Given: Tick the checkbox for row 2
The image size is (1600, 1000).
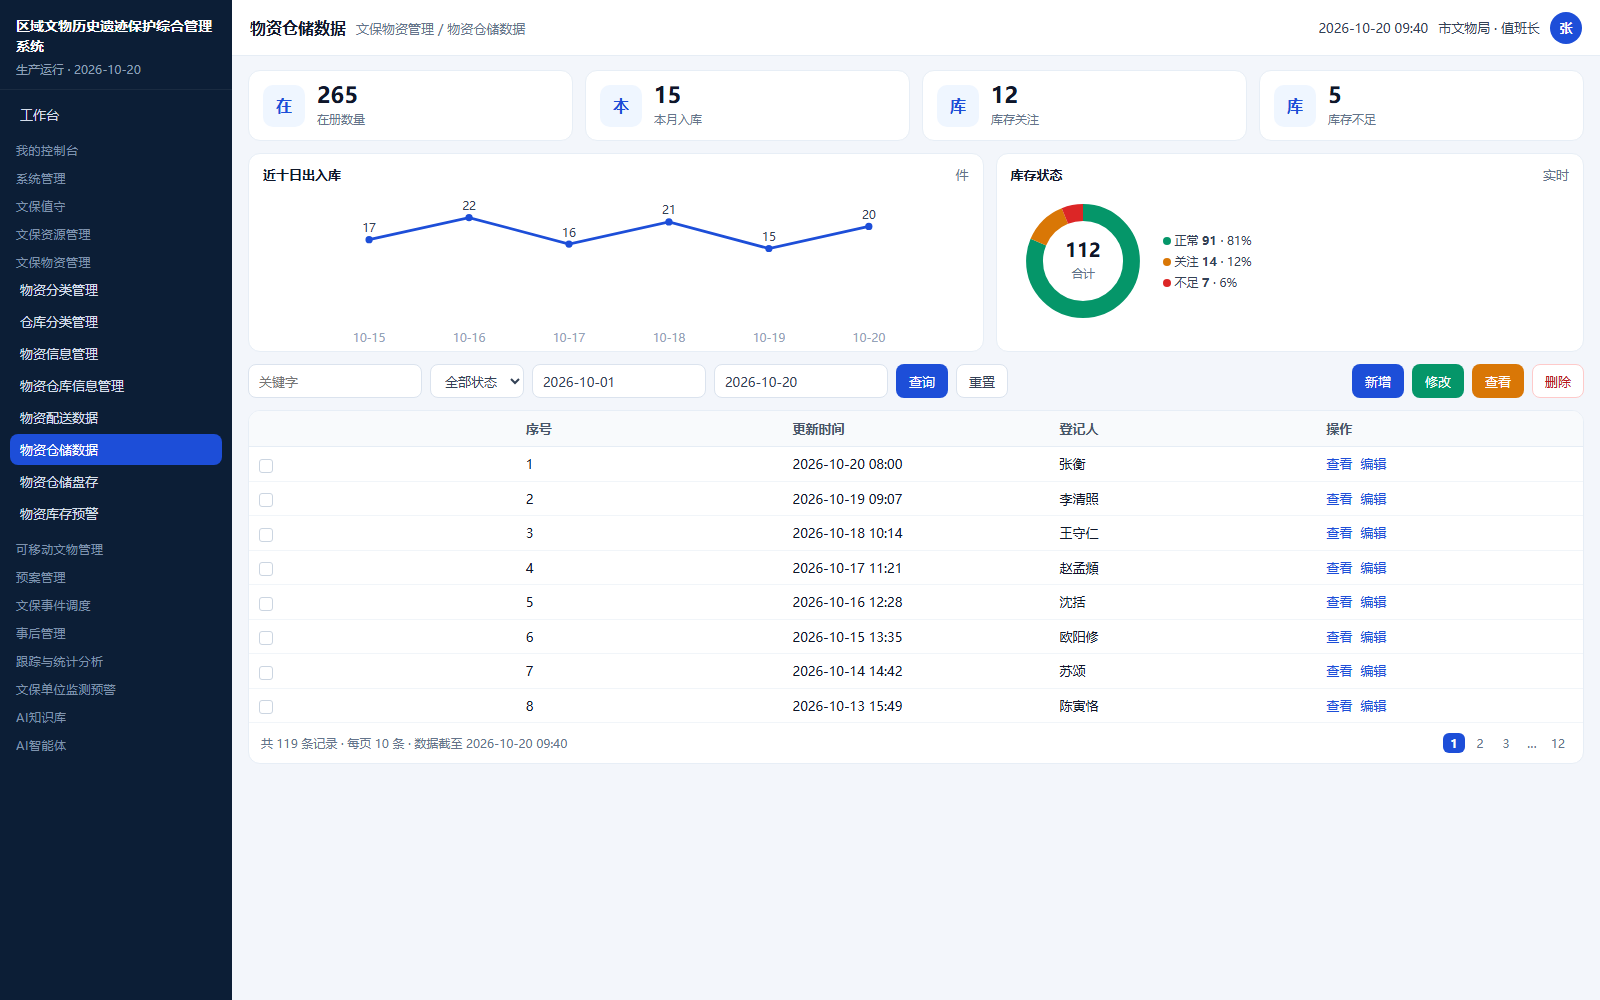Looking at the screenshot, I should 266,500.
